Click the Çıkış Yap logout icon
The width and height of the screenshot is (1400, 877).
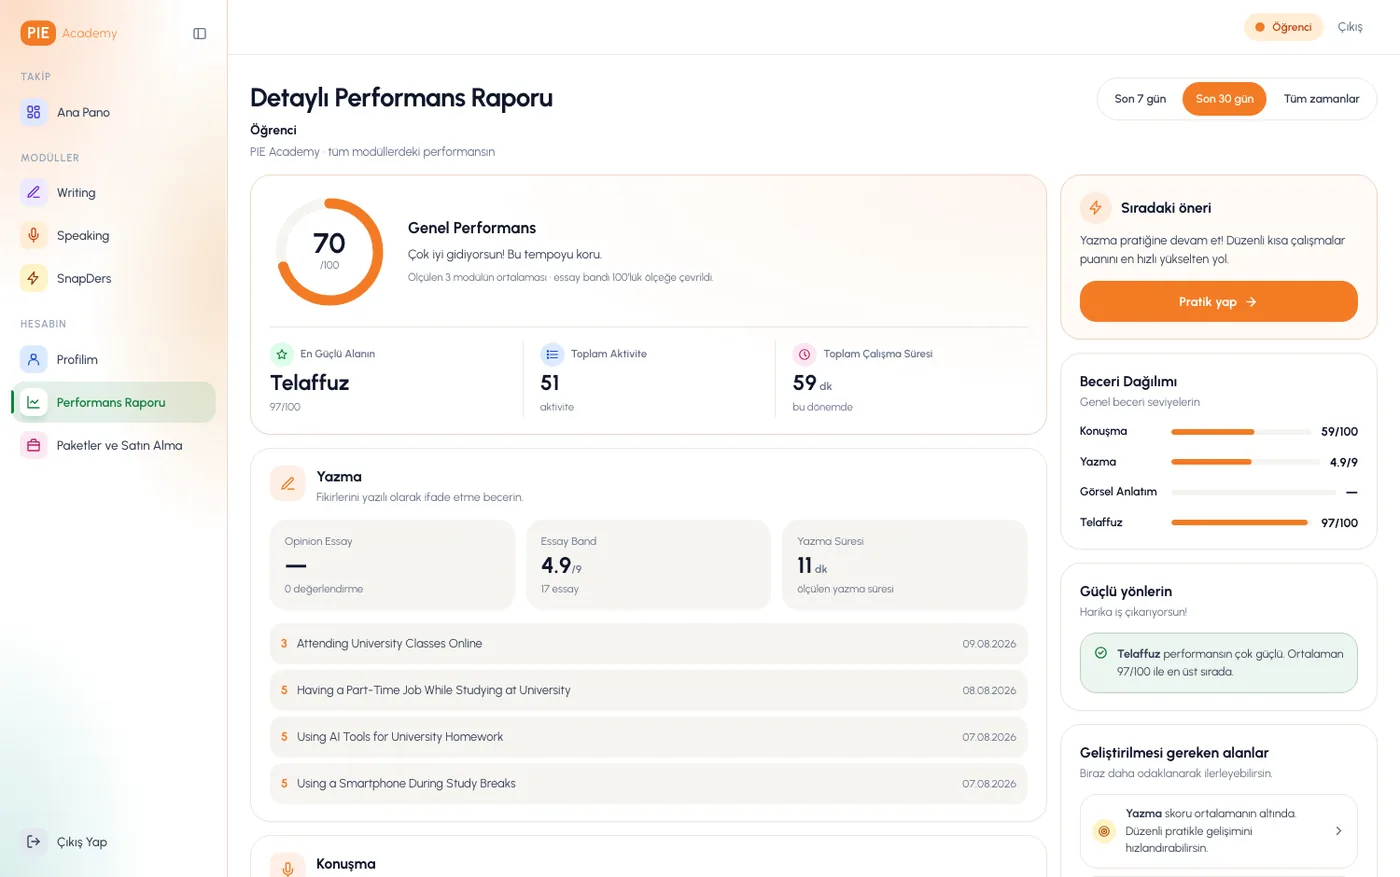(34, 841)
